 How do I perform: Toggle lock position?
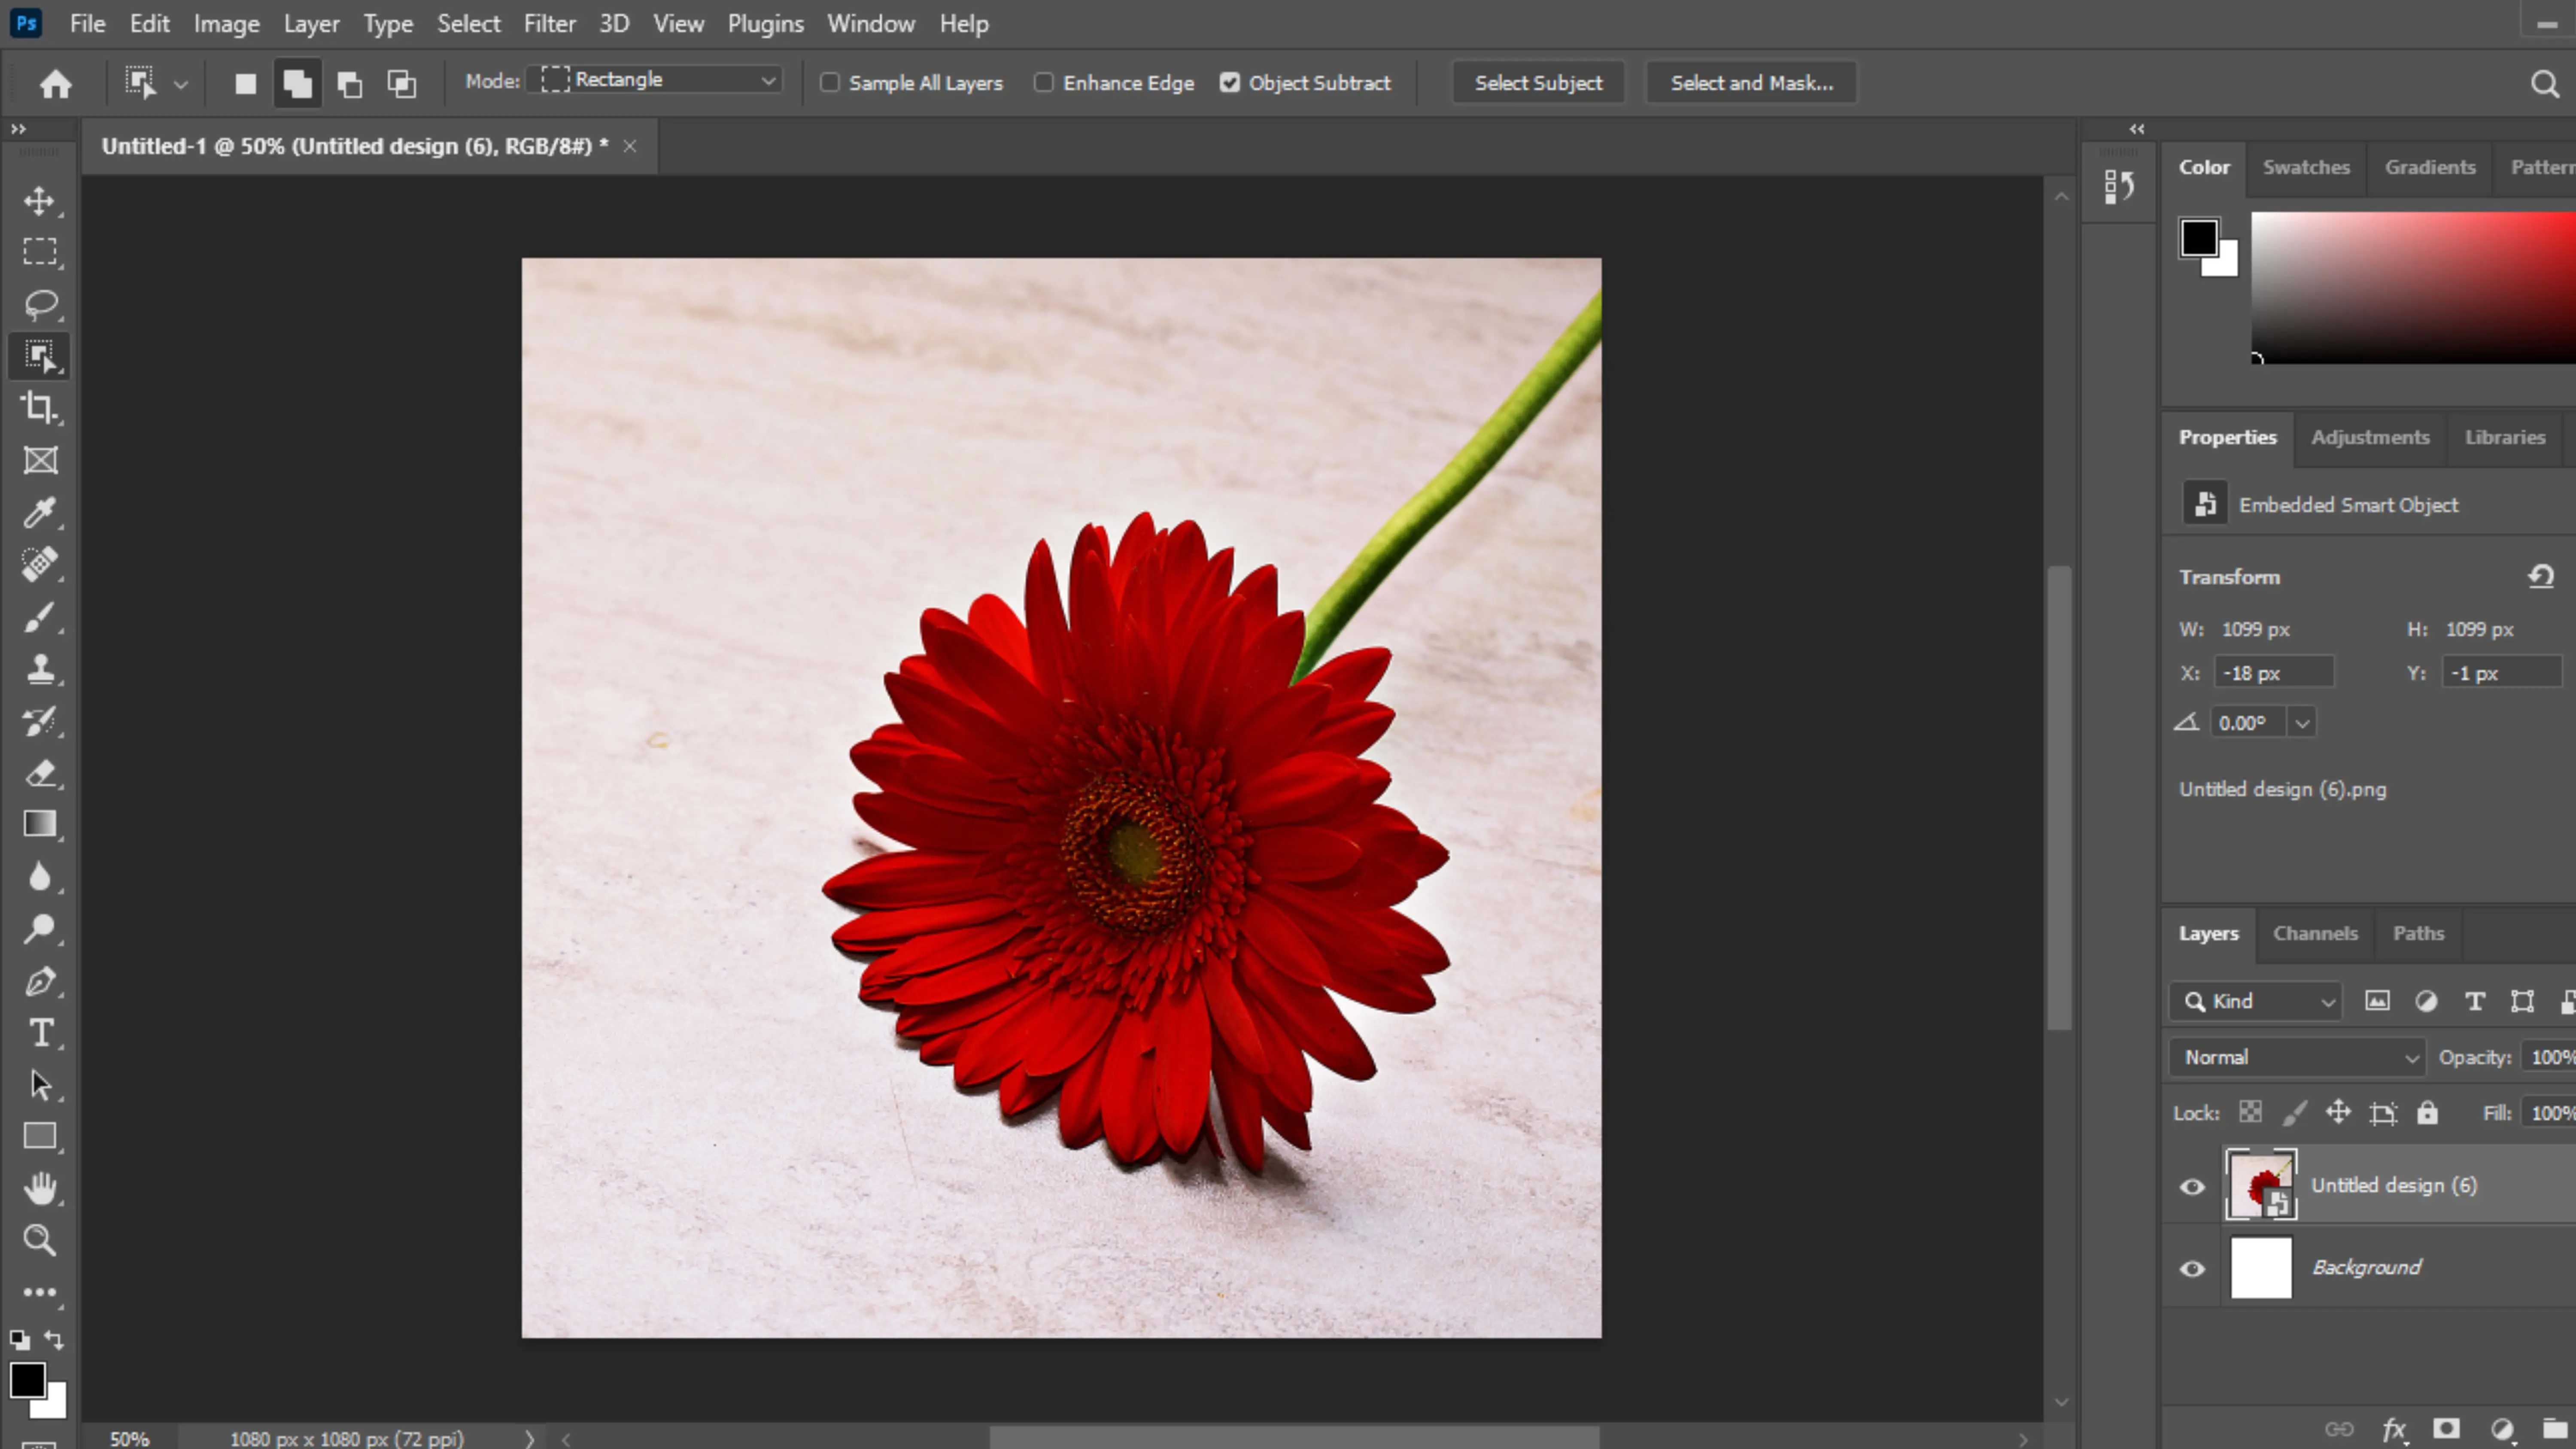click(x=2338, y=1112)
